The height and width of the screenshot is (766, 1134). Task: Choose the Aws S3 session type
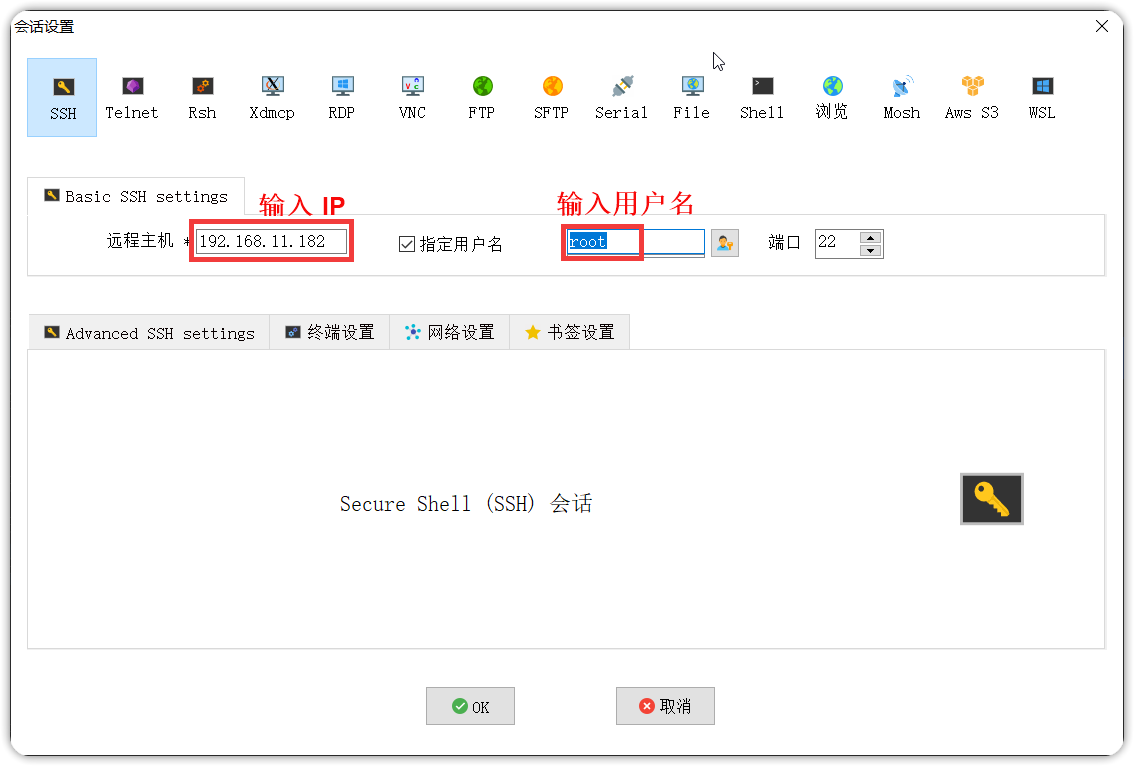(x=971, y=98)
